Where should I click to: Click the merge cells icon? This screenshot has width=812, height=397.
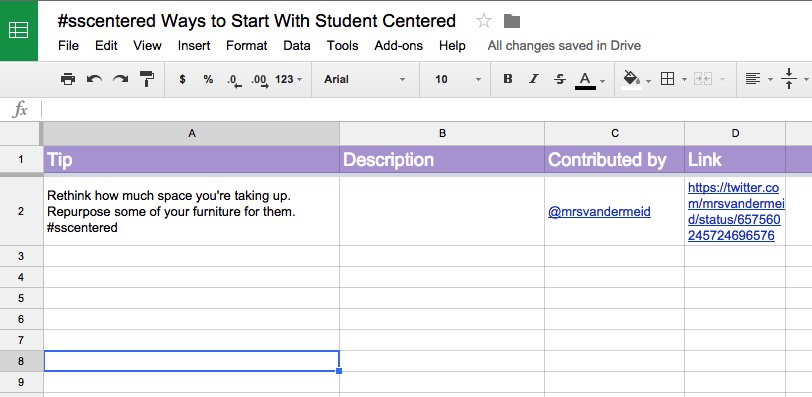[703, 79]
